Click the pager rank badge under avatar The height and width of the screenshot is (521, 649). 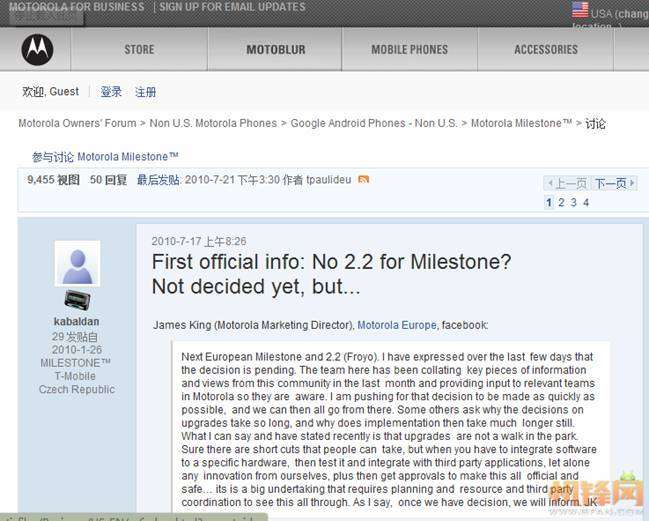[x=77, y=300]
